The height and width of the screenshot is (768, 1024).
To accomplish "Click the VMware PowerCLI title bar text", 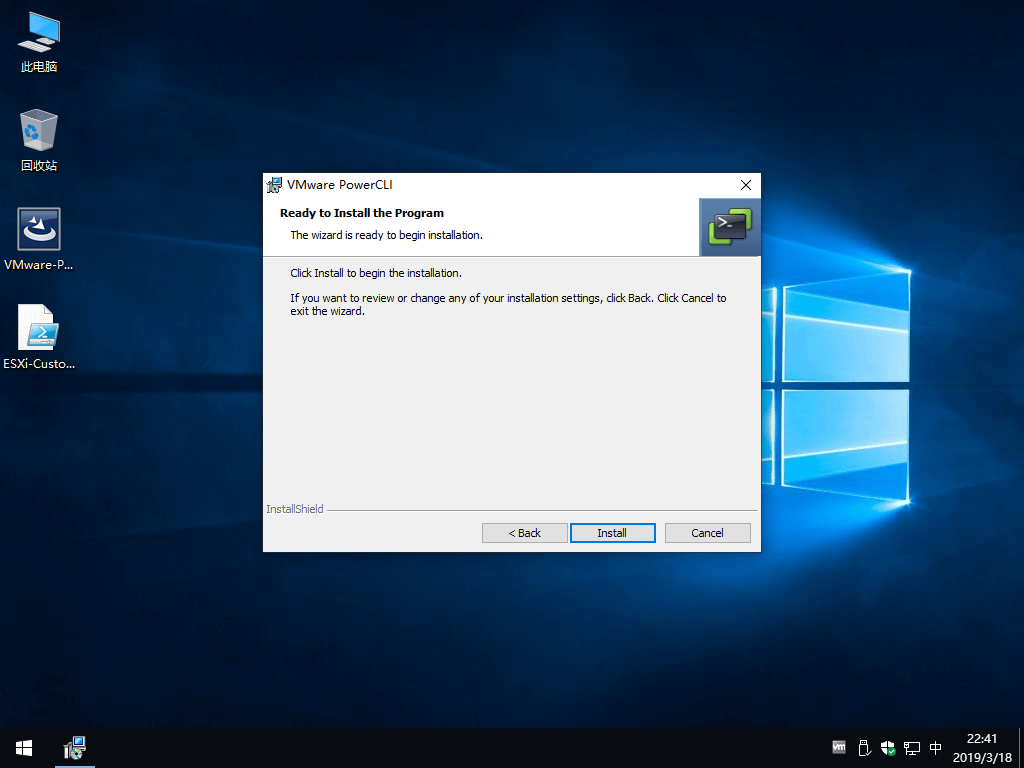I will coord(339,185).
